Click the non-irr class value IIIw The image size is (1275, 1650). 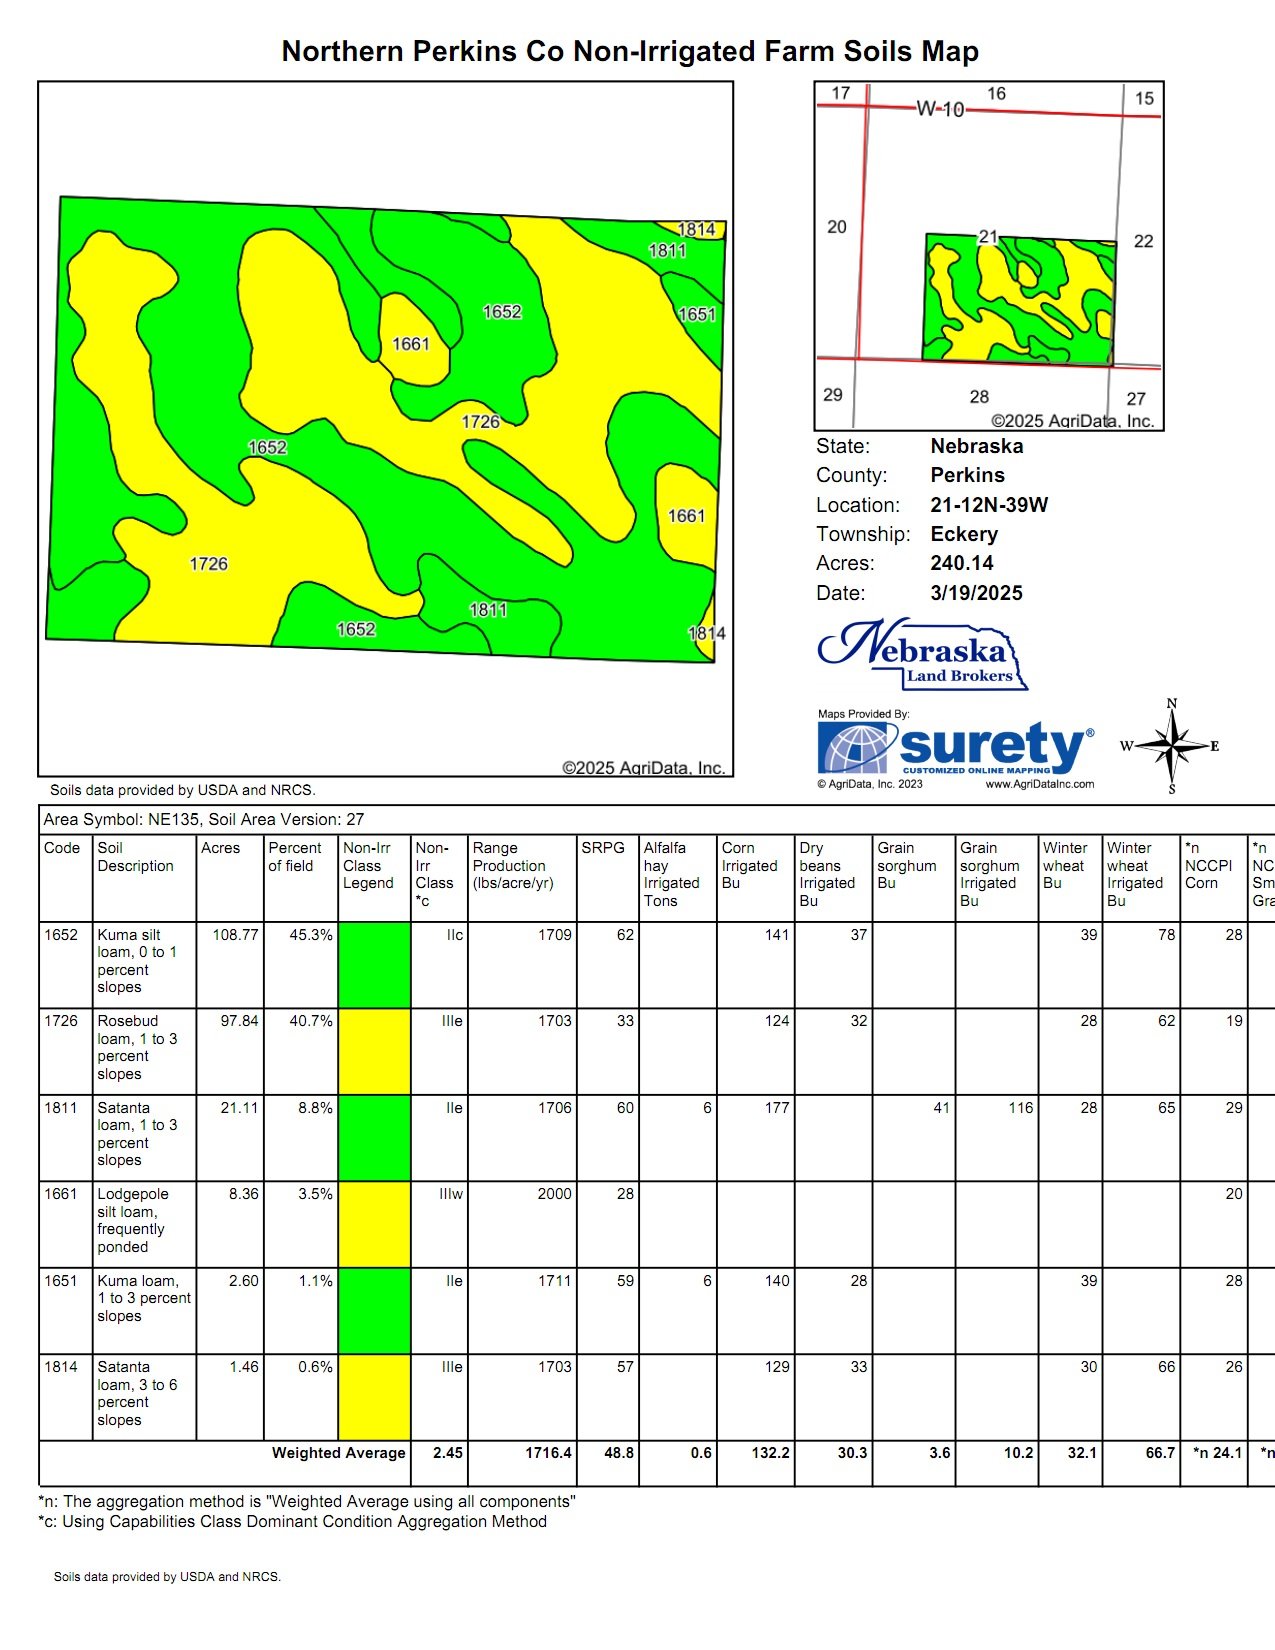[x=450, y=1194]
